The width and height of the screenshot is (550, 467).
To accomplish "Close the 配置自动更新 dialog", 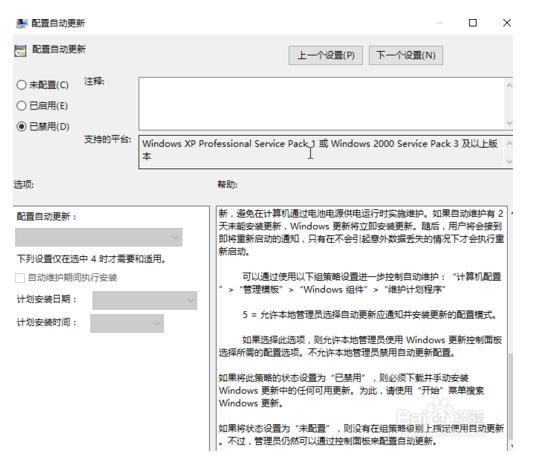I will pos(507,23).
